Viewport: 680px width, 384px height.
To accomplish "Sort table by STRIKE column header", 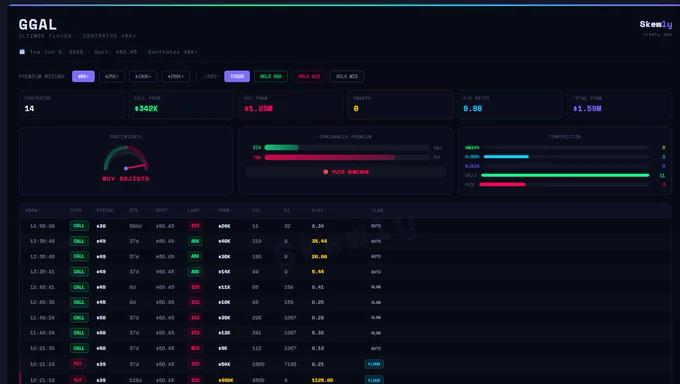I will 105,210.
